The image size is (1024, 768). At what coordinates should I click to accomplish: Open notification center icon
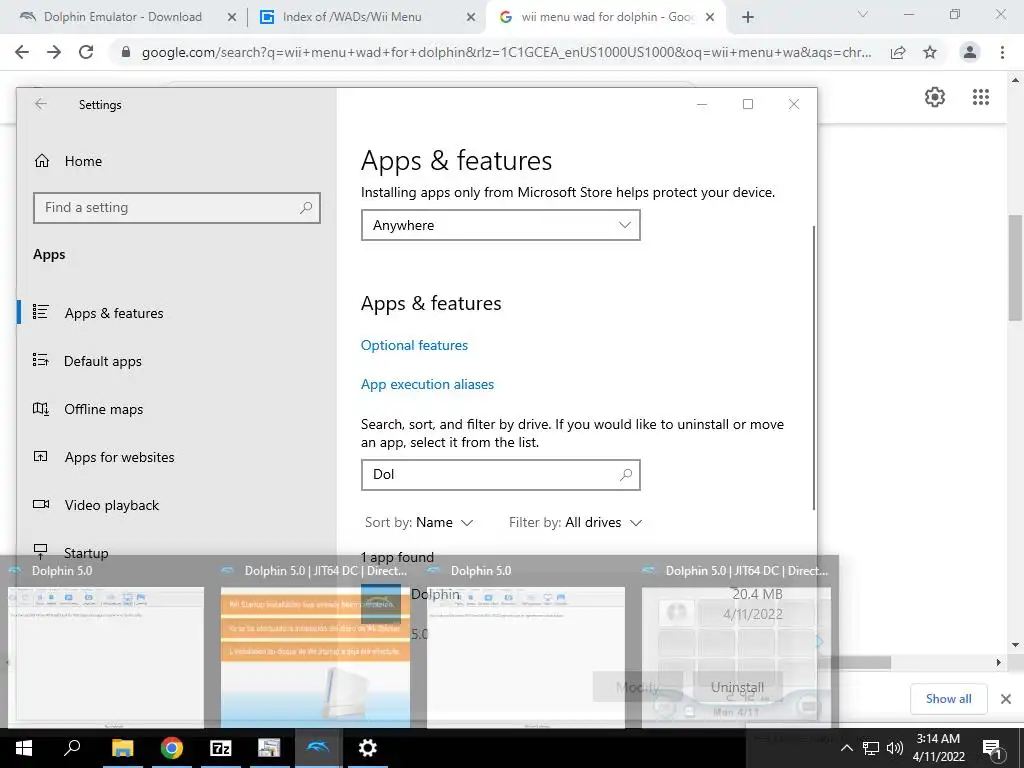992,748
